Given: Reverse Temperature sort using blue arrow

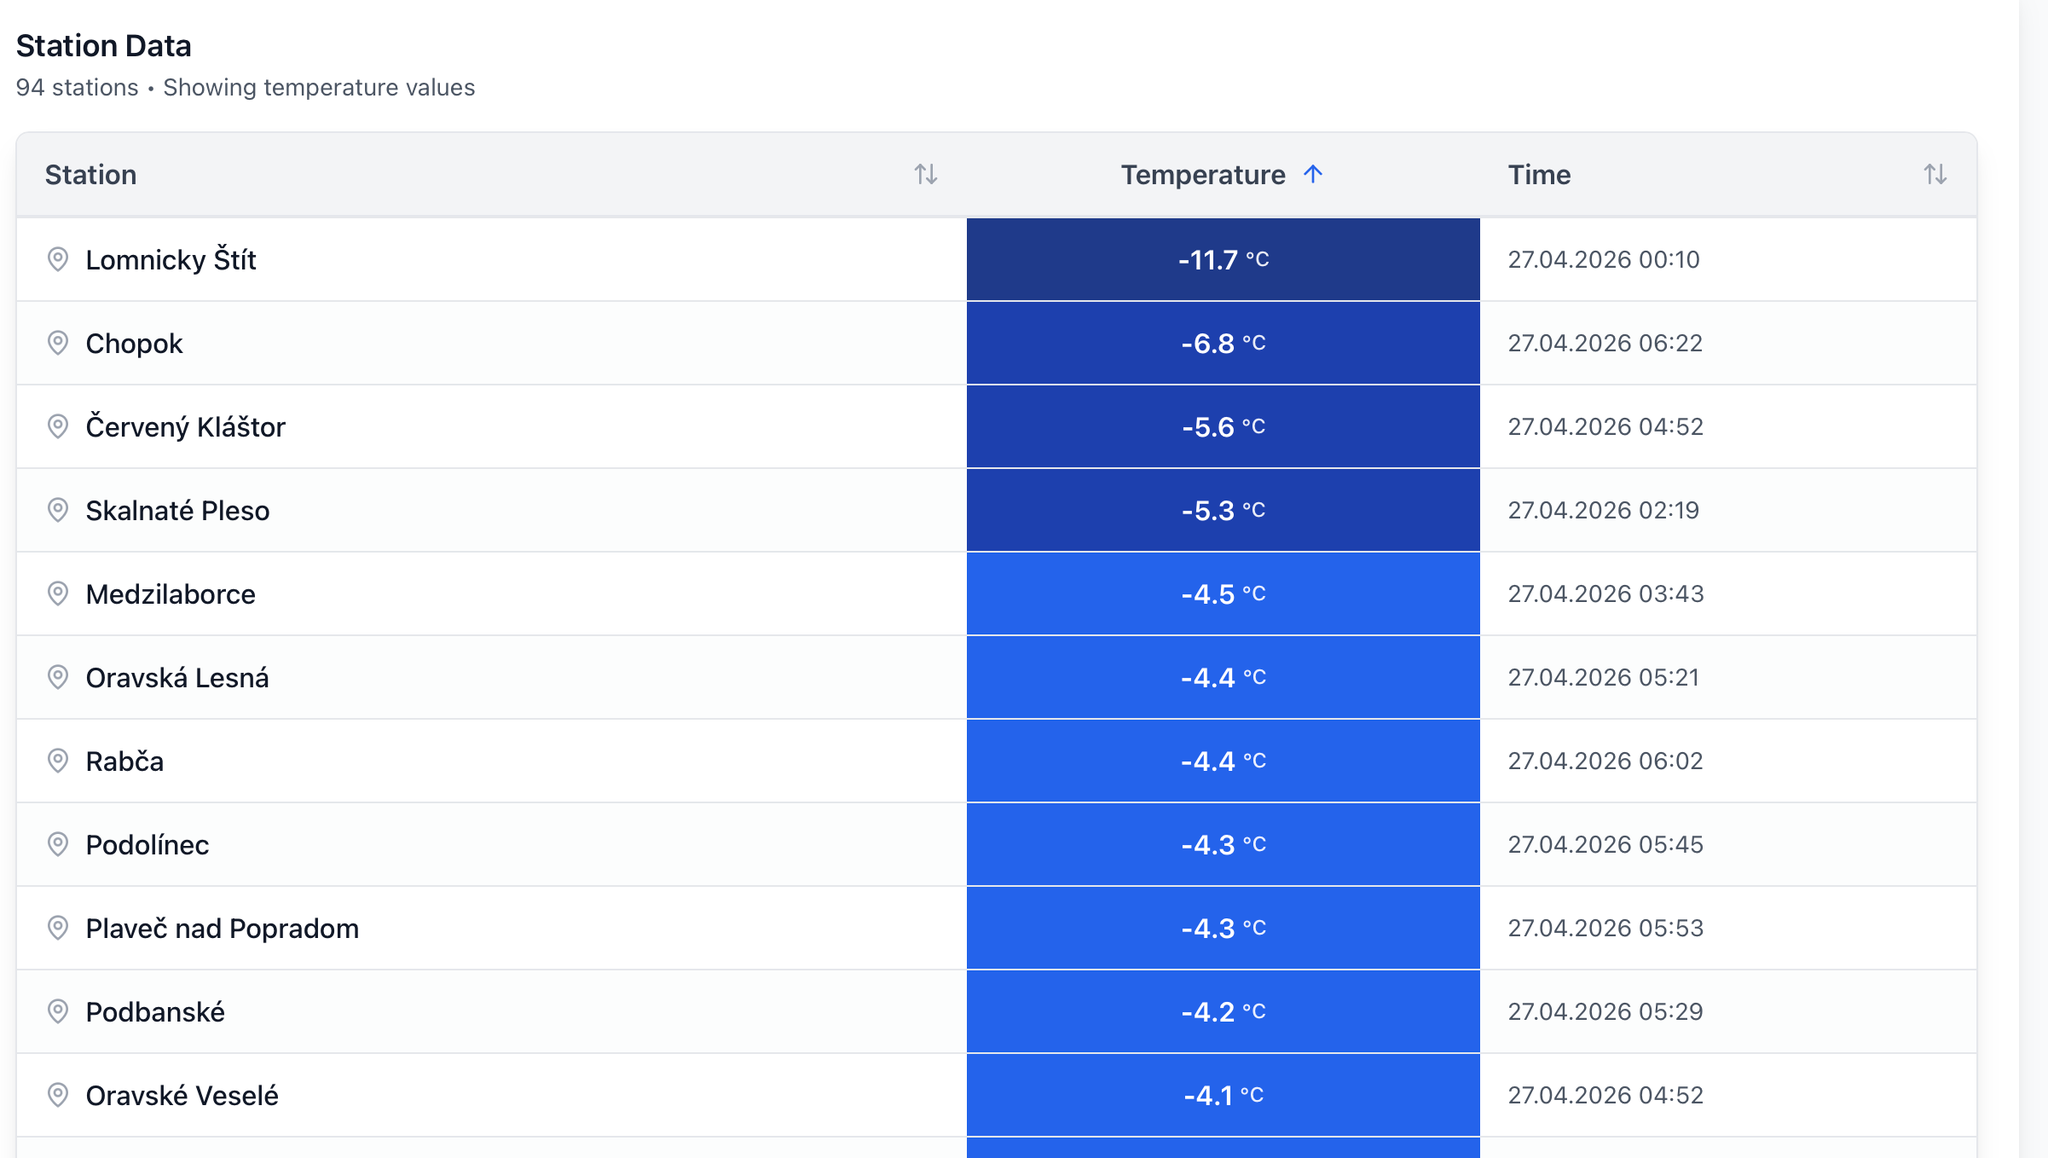Looking at the screenshot, I should pos(1313,175).
